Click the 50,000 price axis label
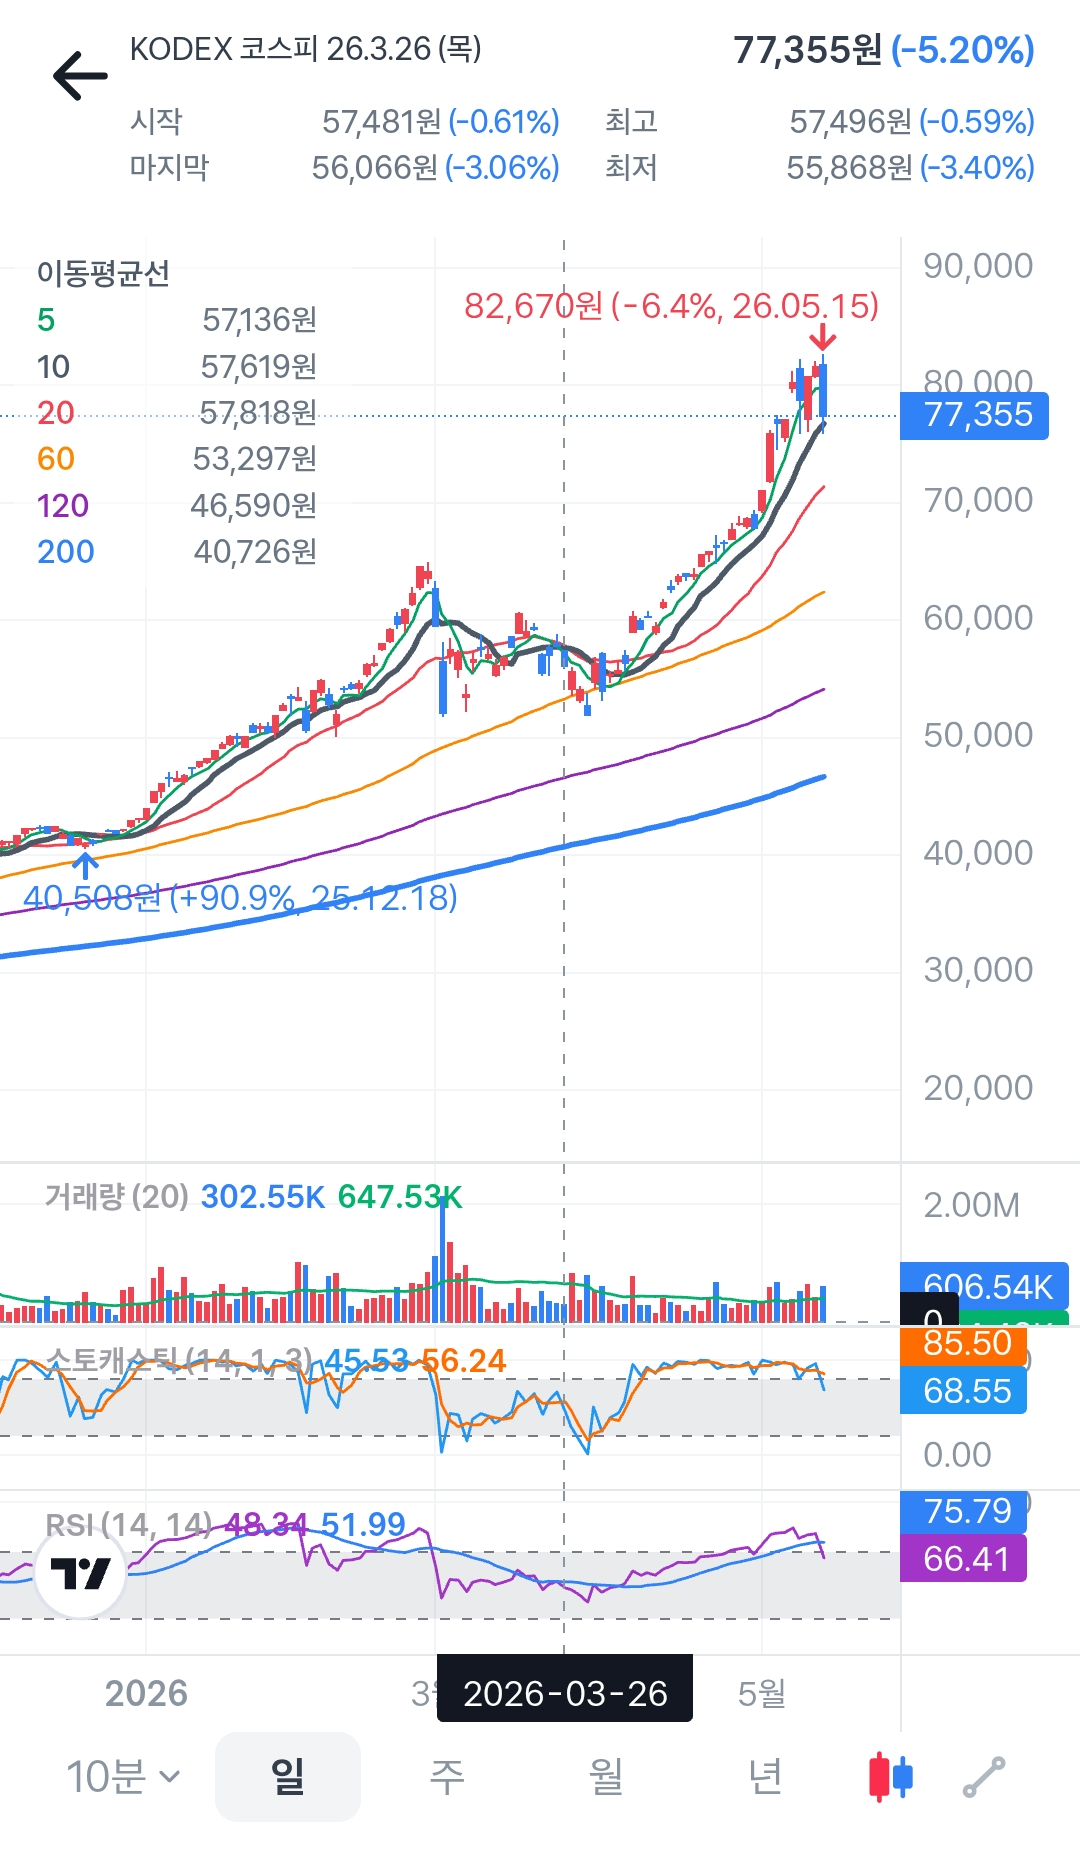The height and width of the screenshot is (1867, 1080). coord(978,735)
